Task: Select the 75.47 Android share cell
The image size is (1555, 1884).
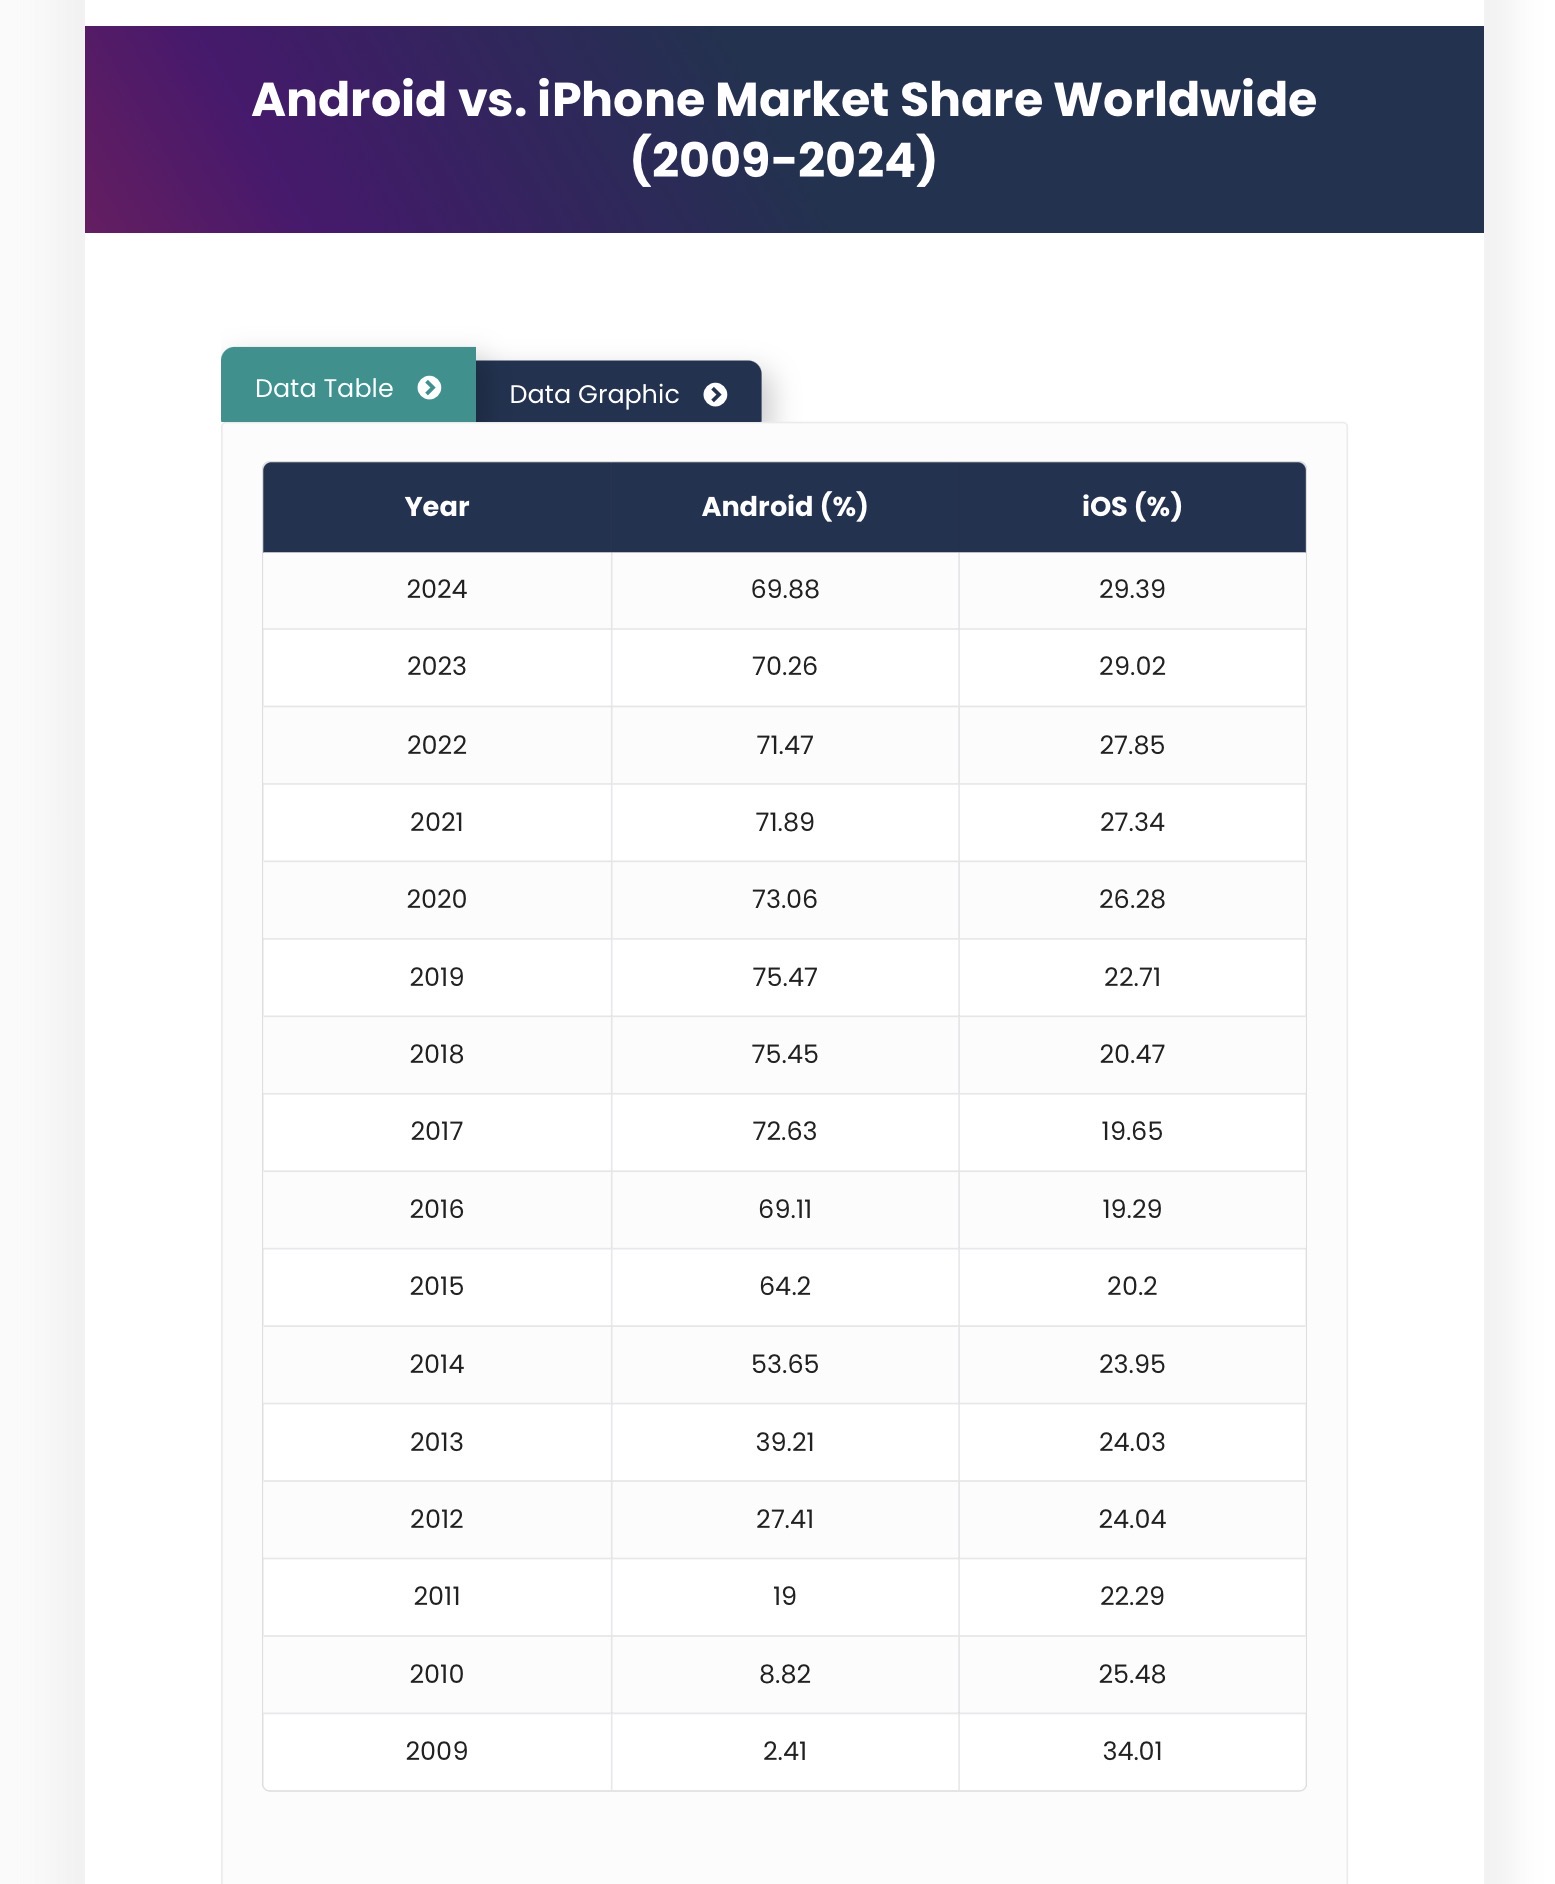Action: [x=785, y=977]
